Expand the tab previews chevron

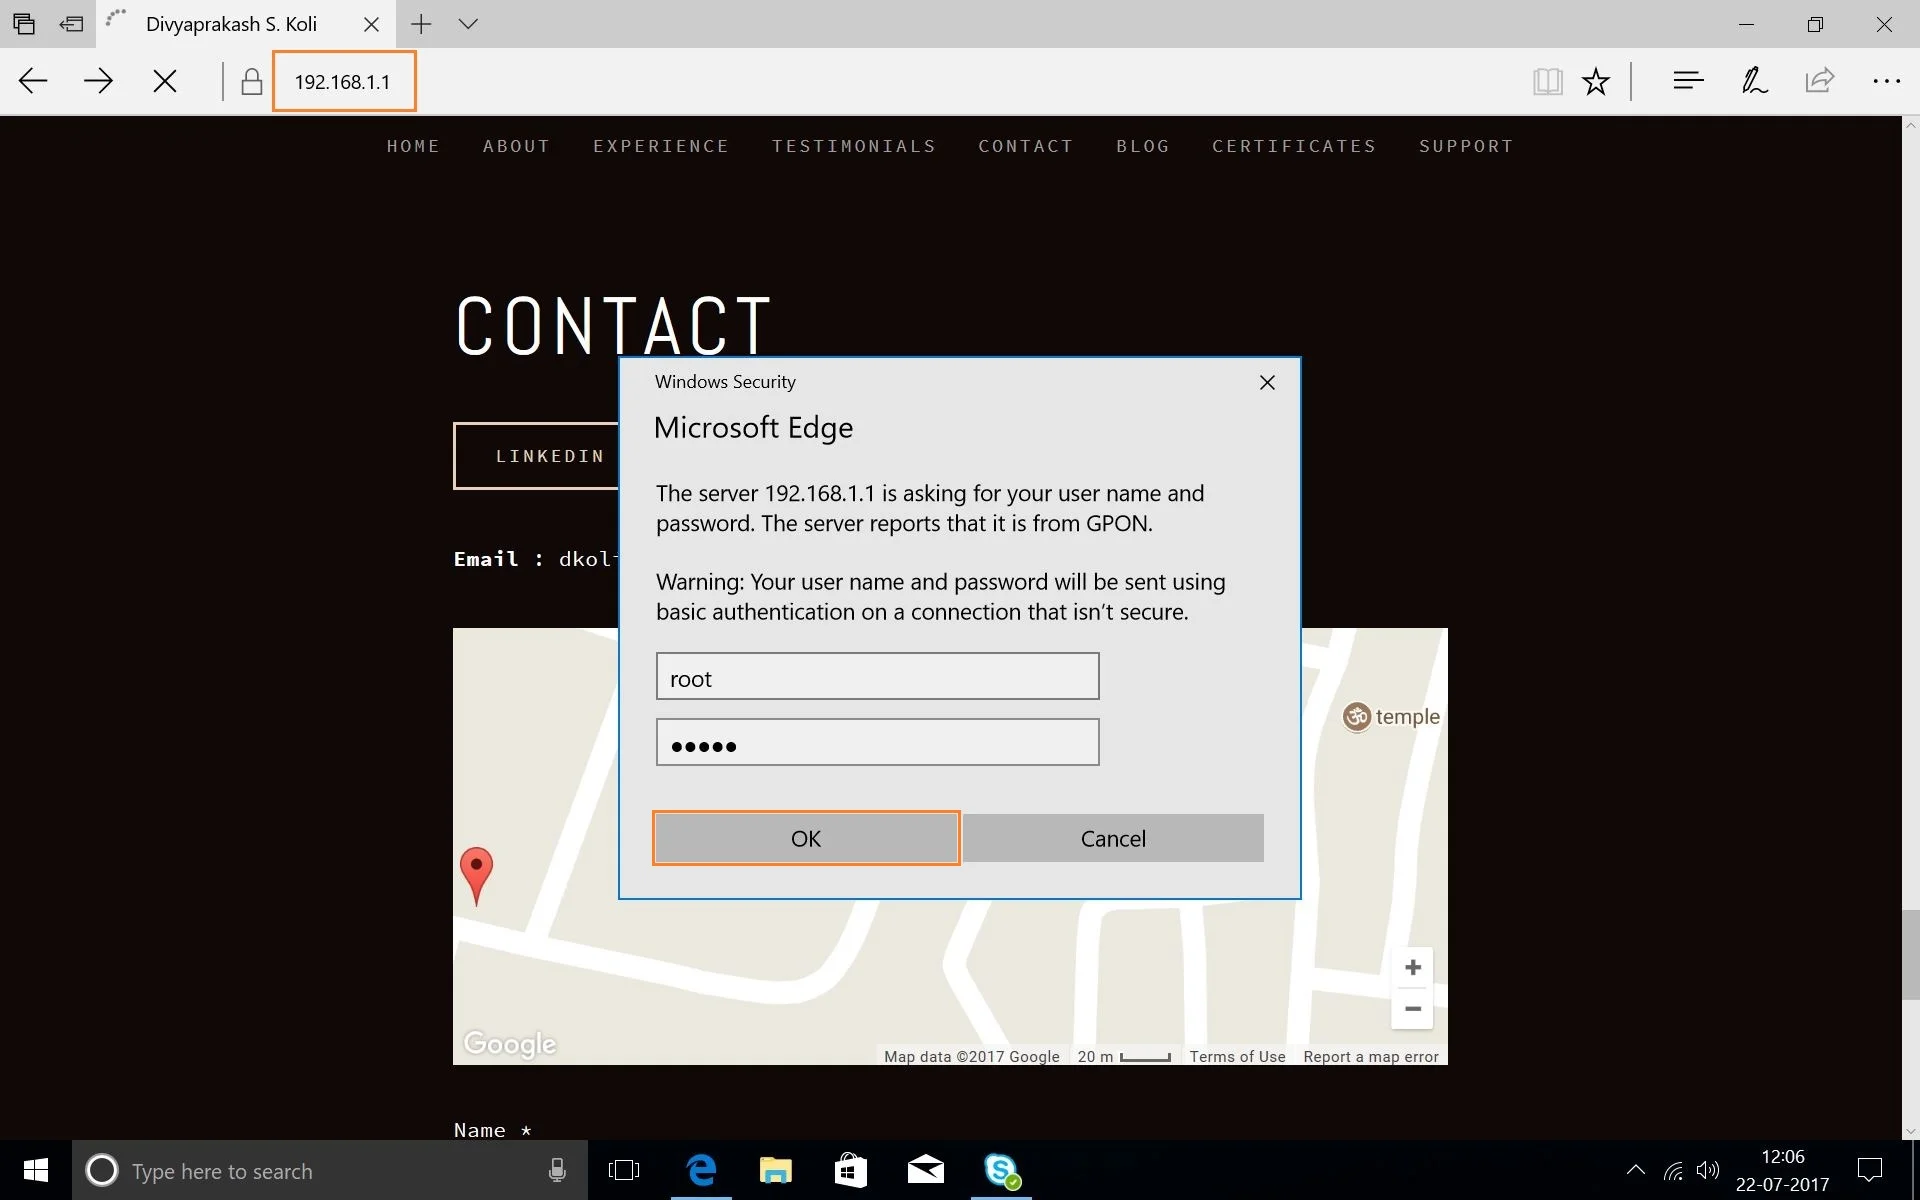click(x=468, y=24)
